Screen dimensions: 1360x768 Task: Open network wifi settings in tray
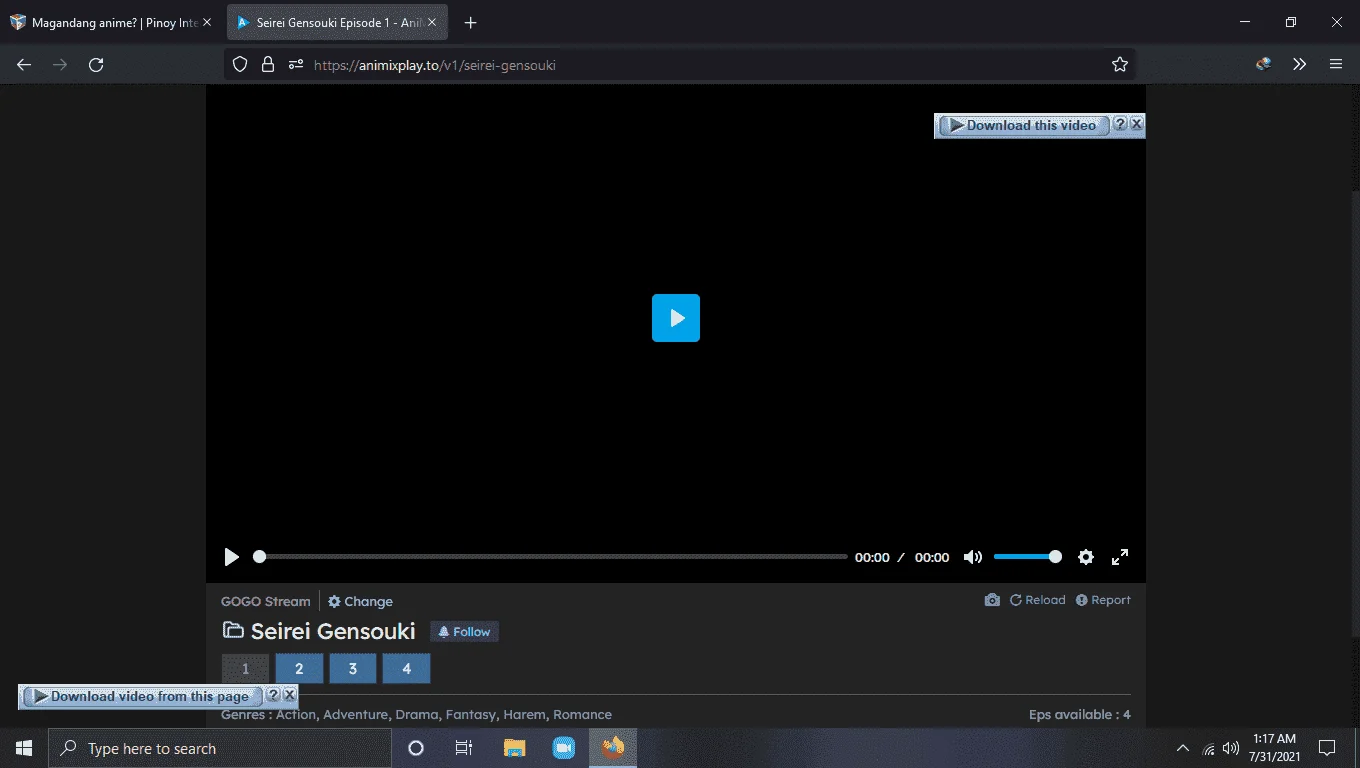(x=1208, y=748)
